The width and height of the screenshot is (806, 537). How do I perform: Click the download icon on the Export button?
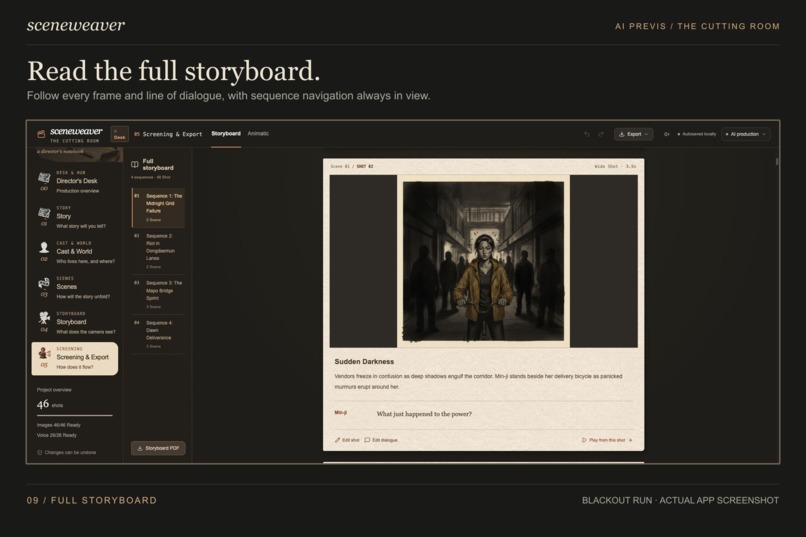click(x=621, y=134)
